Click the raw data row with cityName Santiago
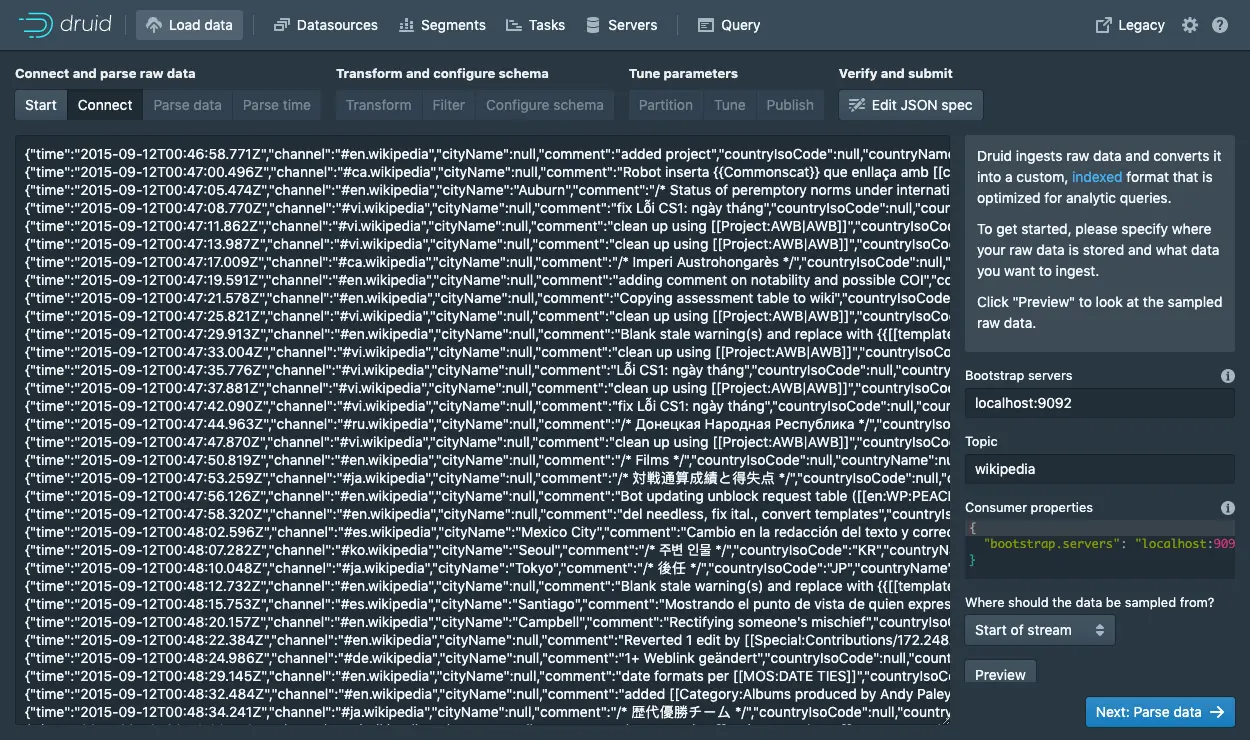Viewport: 1250px width, 740px height. [487, 604]
